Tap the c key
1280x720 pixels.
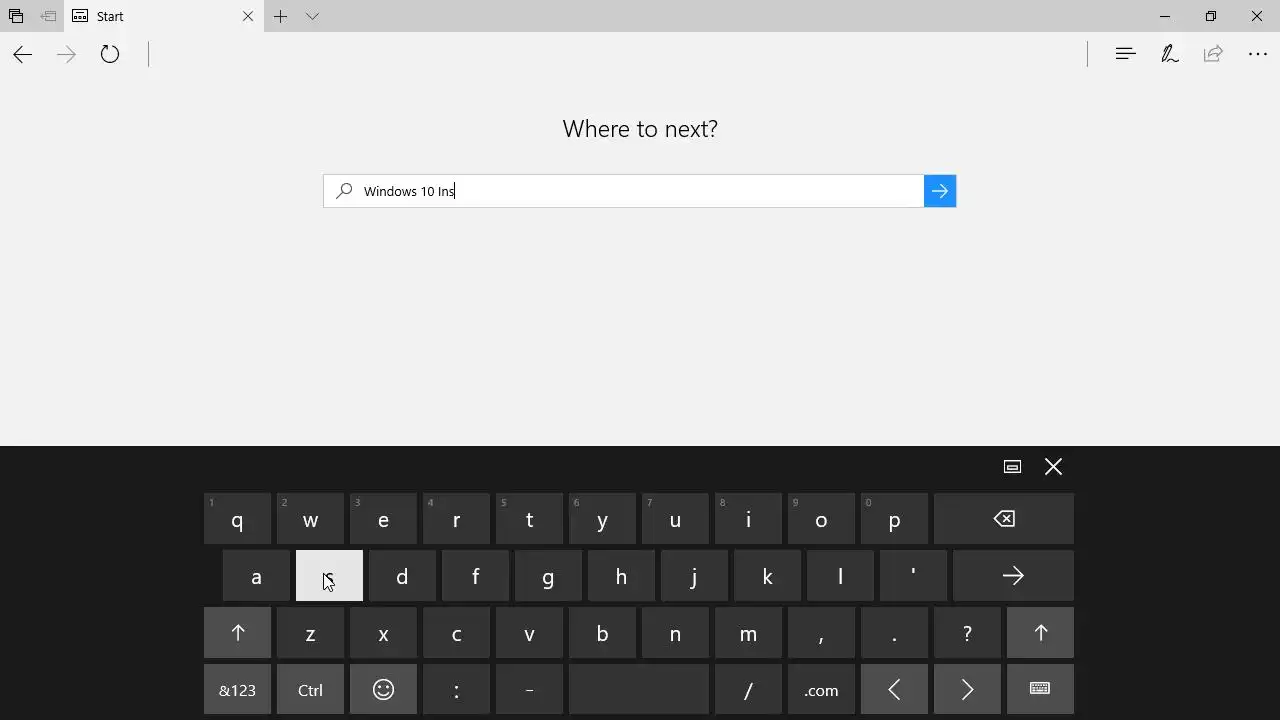[456, 633]
